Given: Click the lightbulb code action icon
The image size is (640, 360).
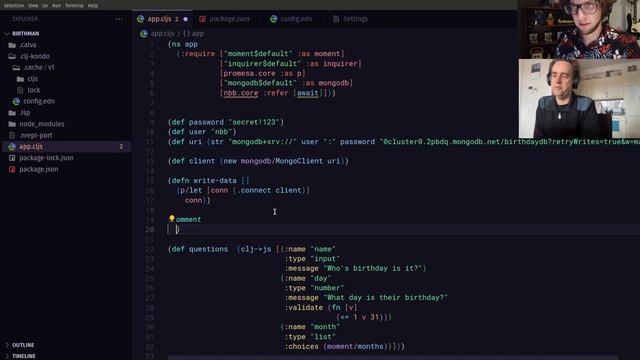Looking at the screenshot, I should (172, 219).
